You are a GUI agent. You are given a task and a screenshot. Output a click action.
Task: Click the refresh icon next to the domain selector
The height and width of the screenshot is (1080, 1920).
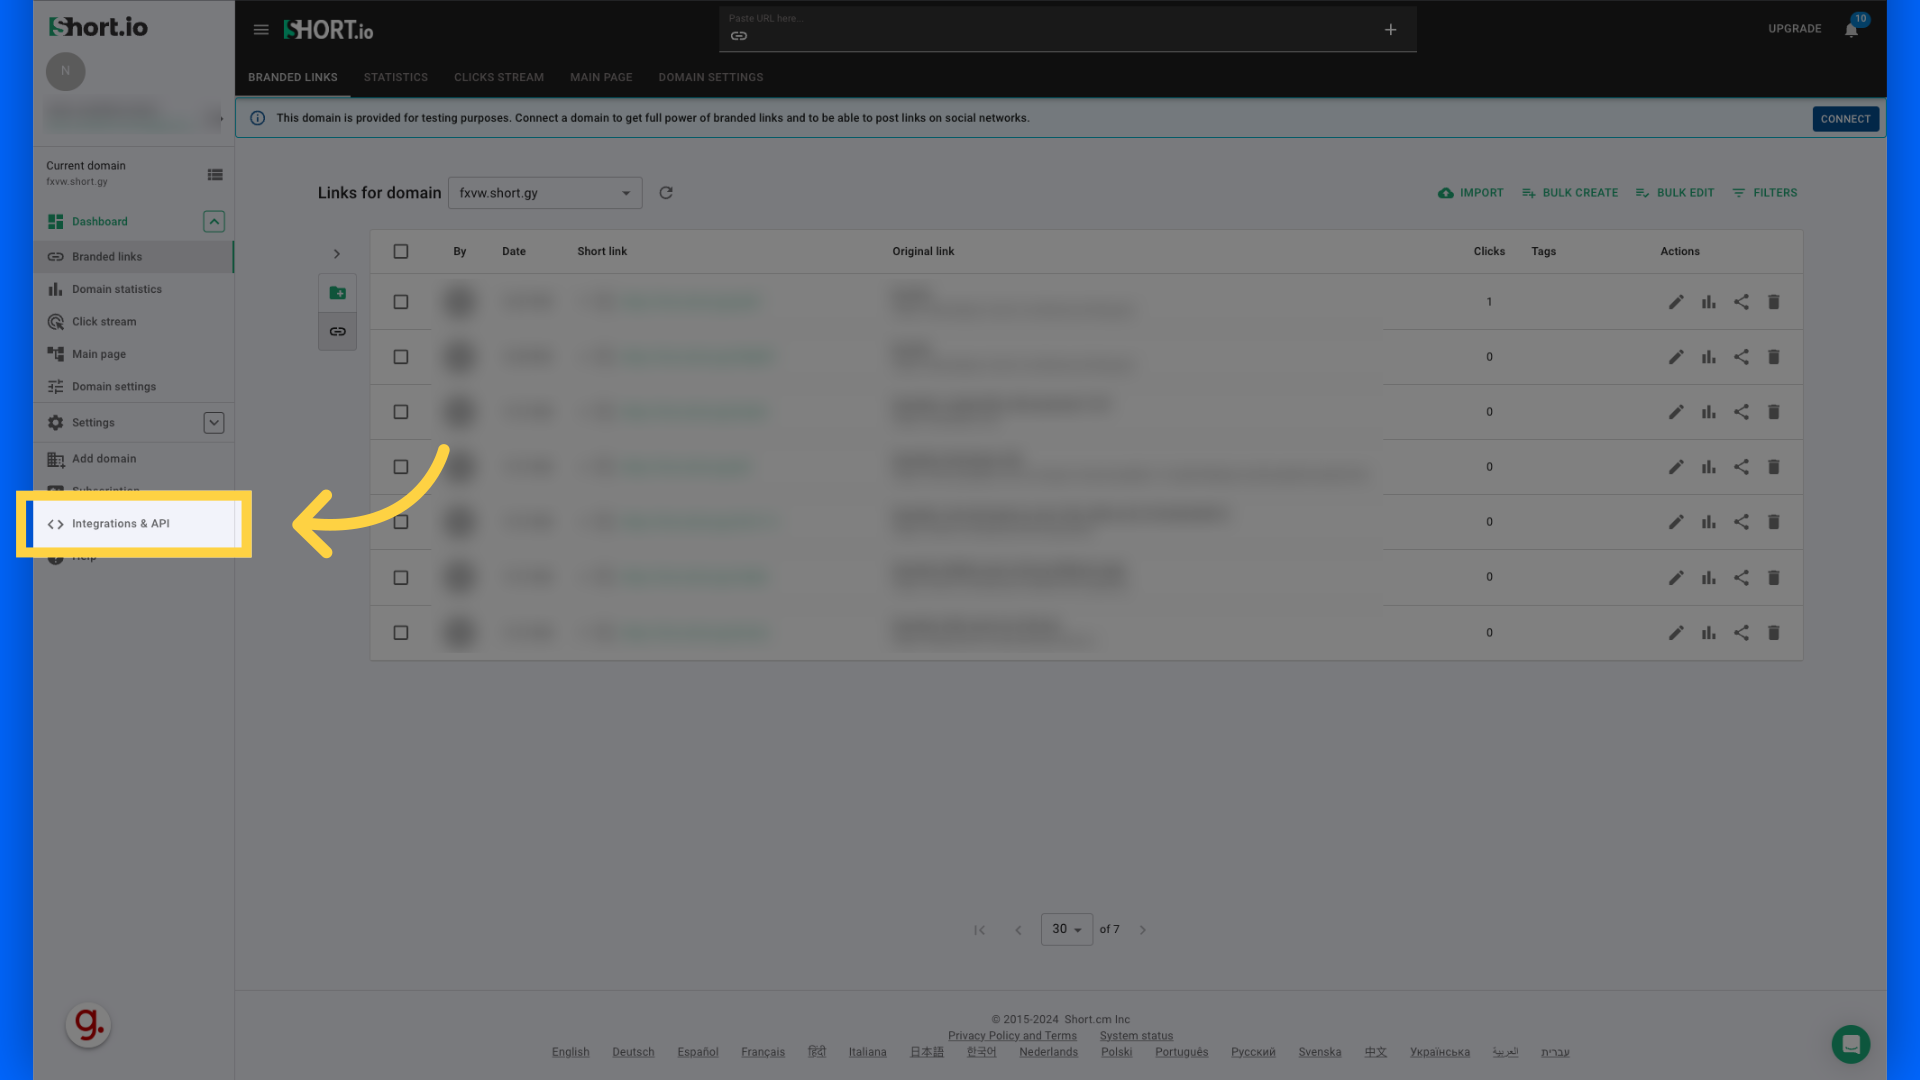pos(666,192)
